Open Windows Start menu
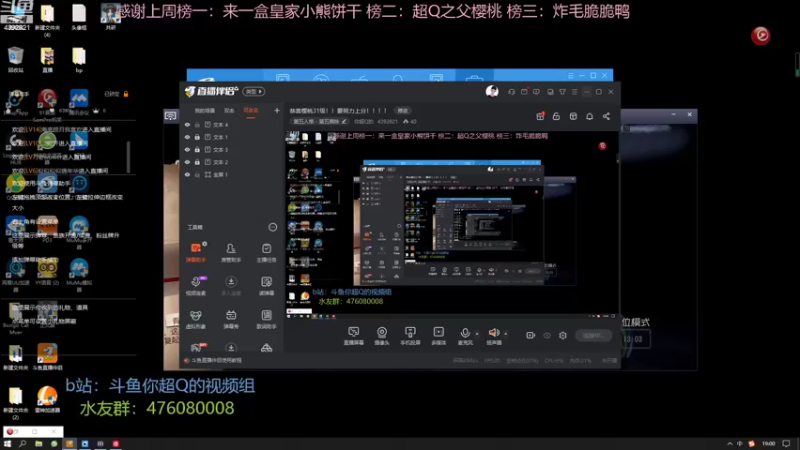The image size is (800, 450). click(7, 444)
